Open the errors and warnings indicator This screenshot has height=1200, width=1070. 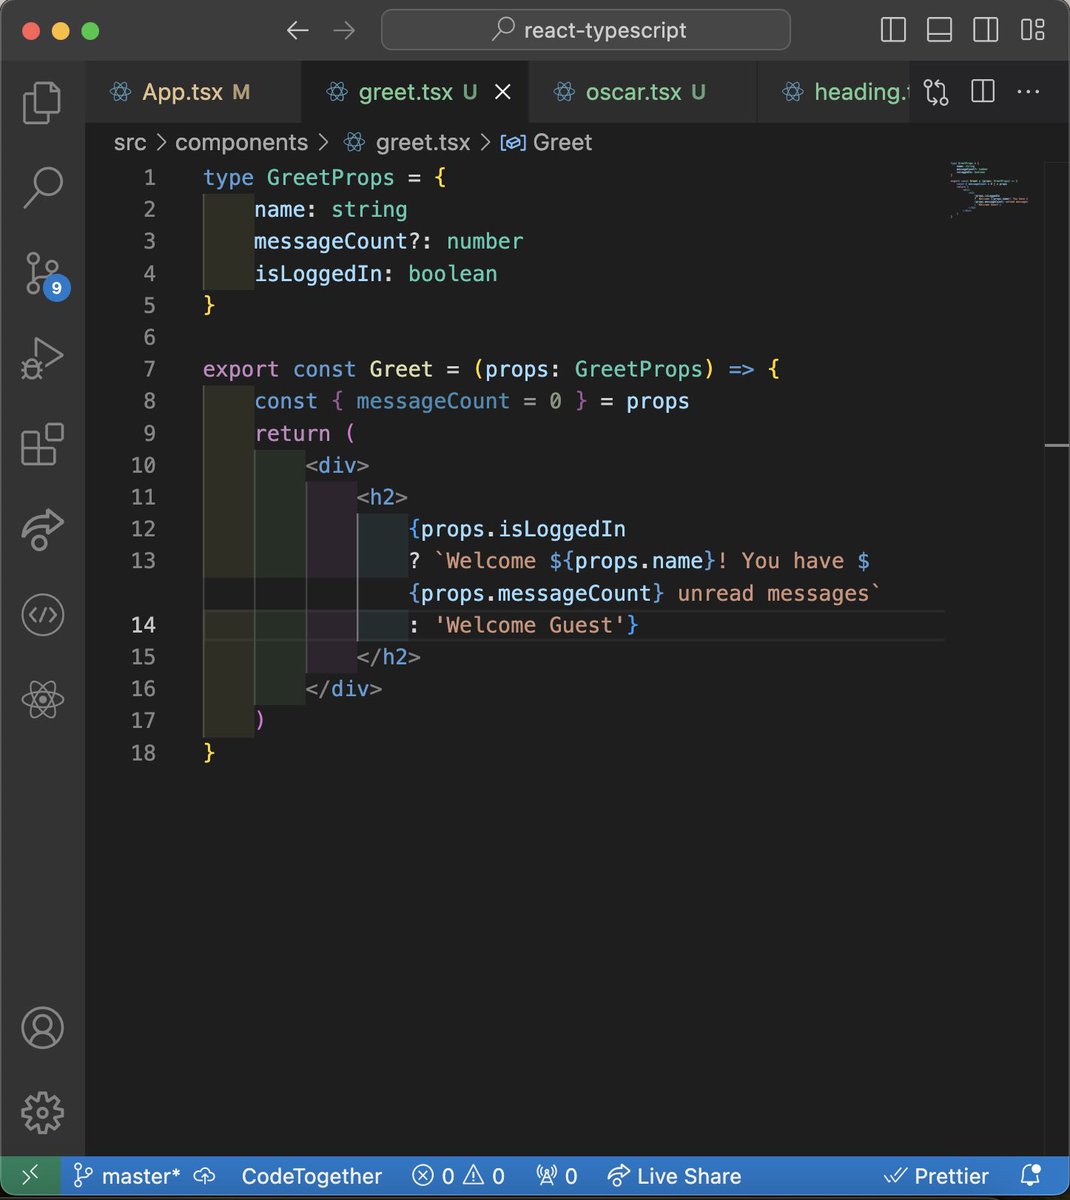pyautogui.click(x=459, y=1176)
